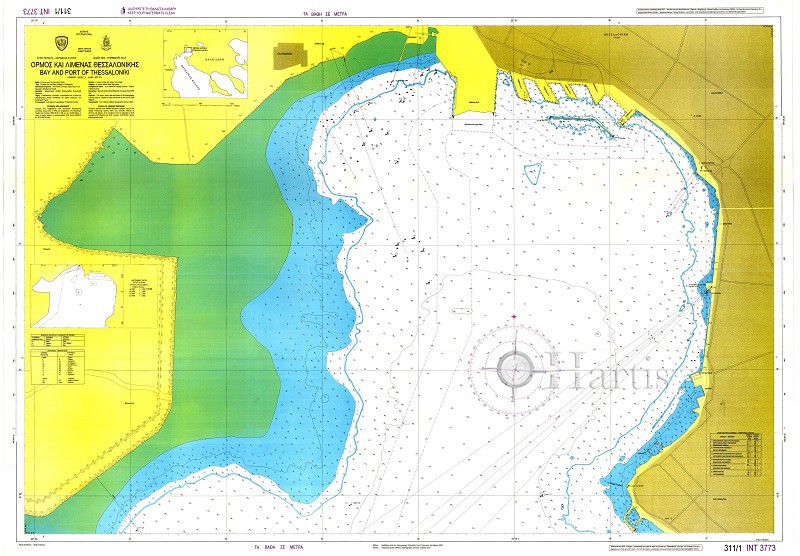Click the lighthouse crest emblem above the title

[106, 43]
